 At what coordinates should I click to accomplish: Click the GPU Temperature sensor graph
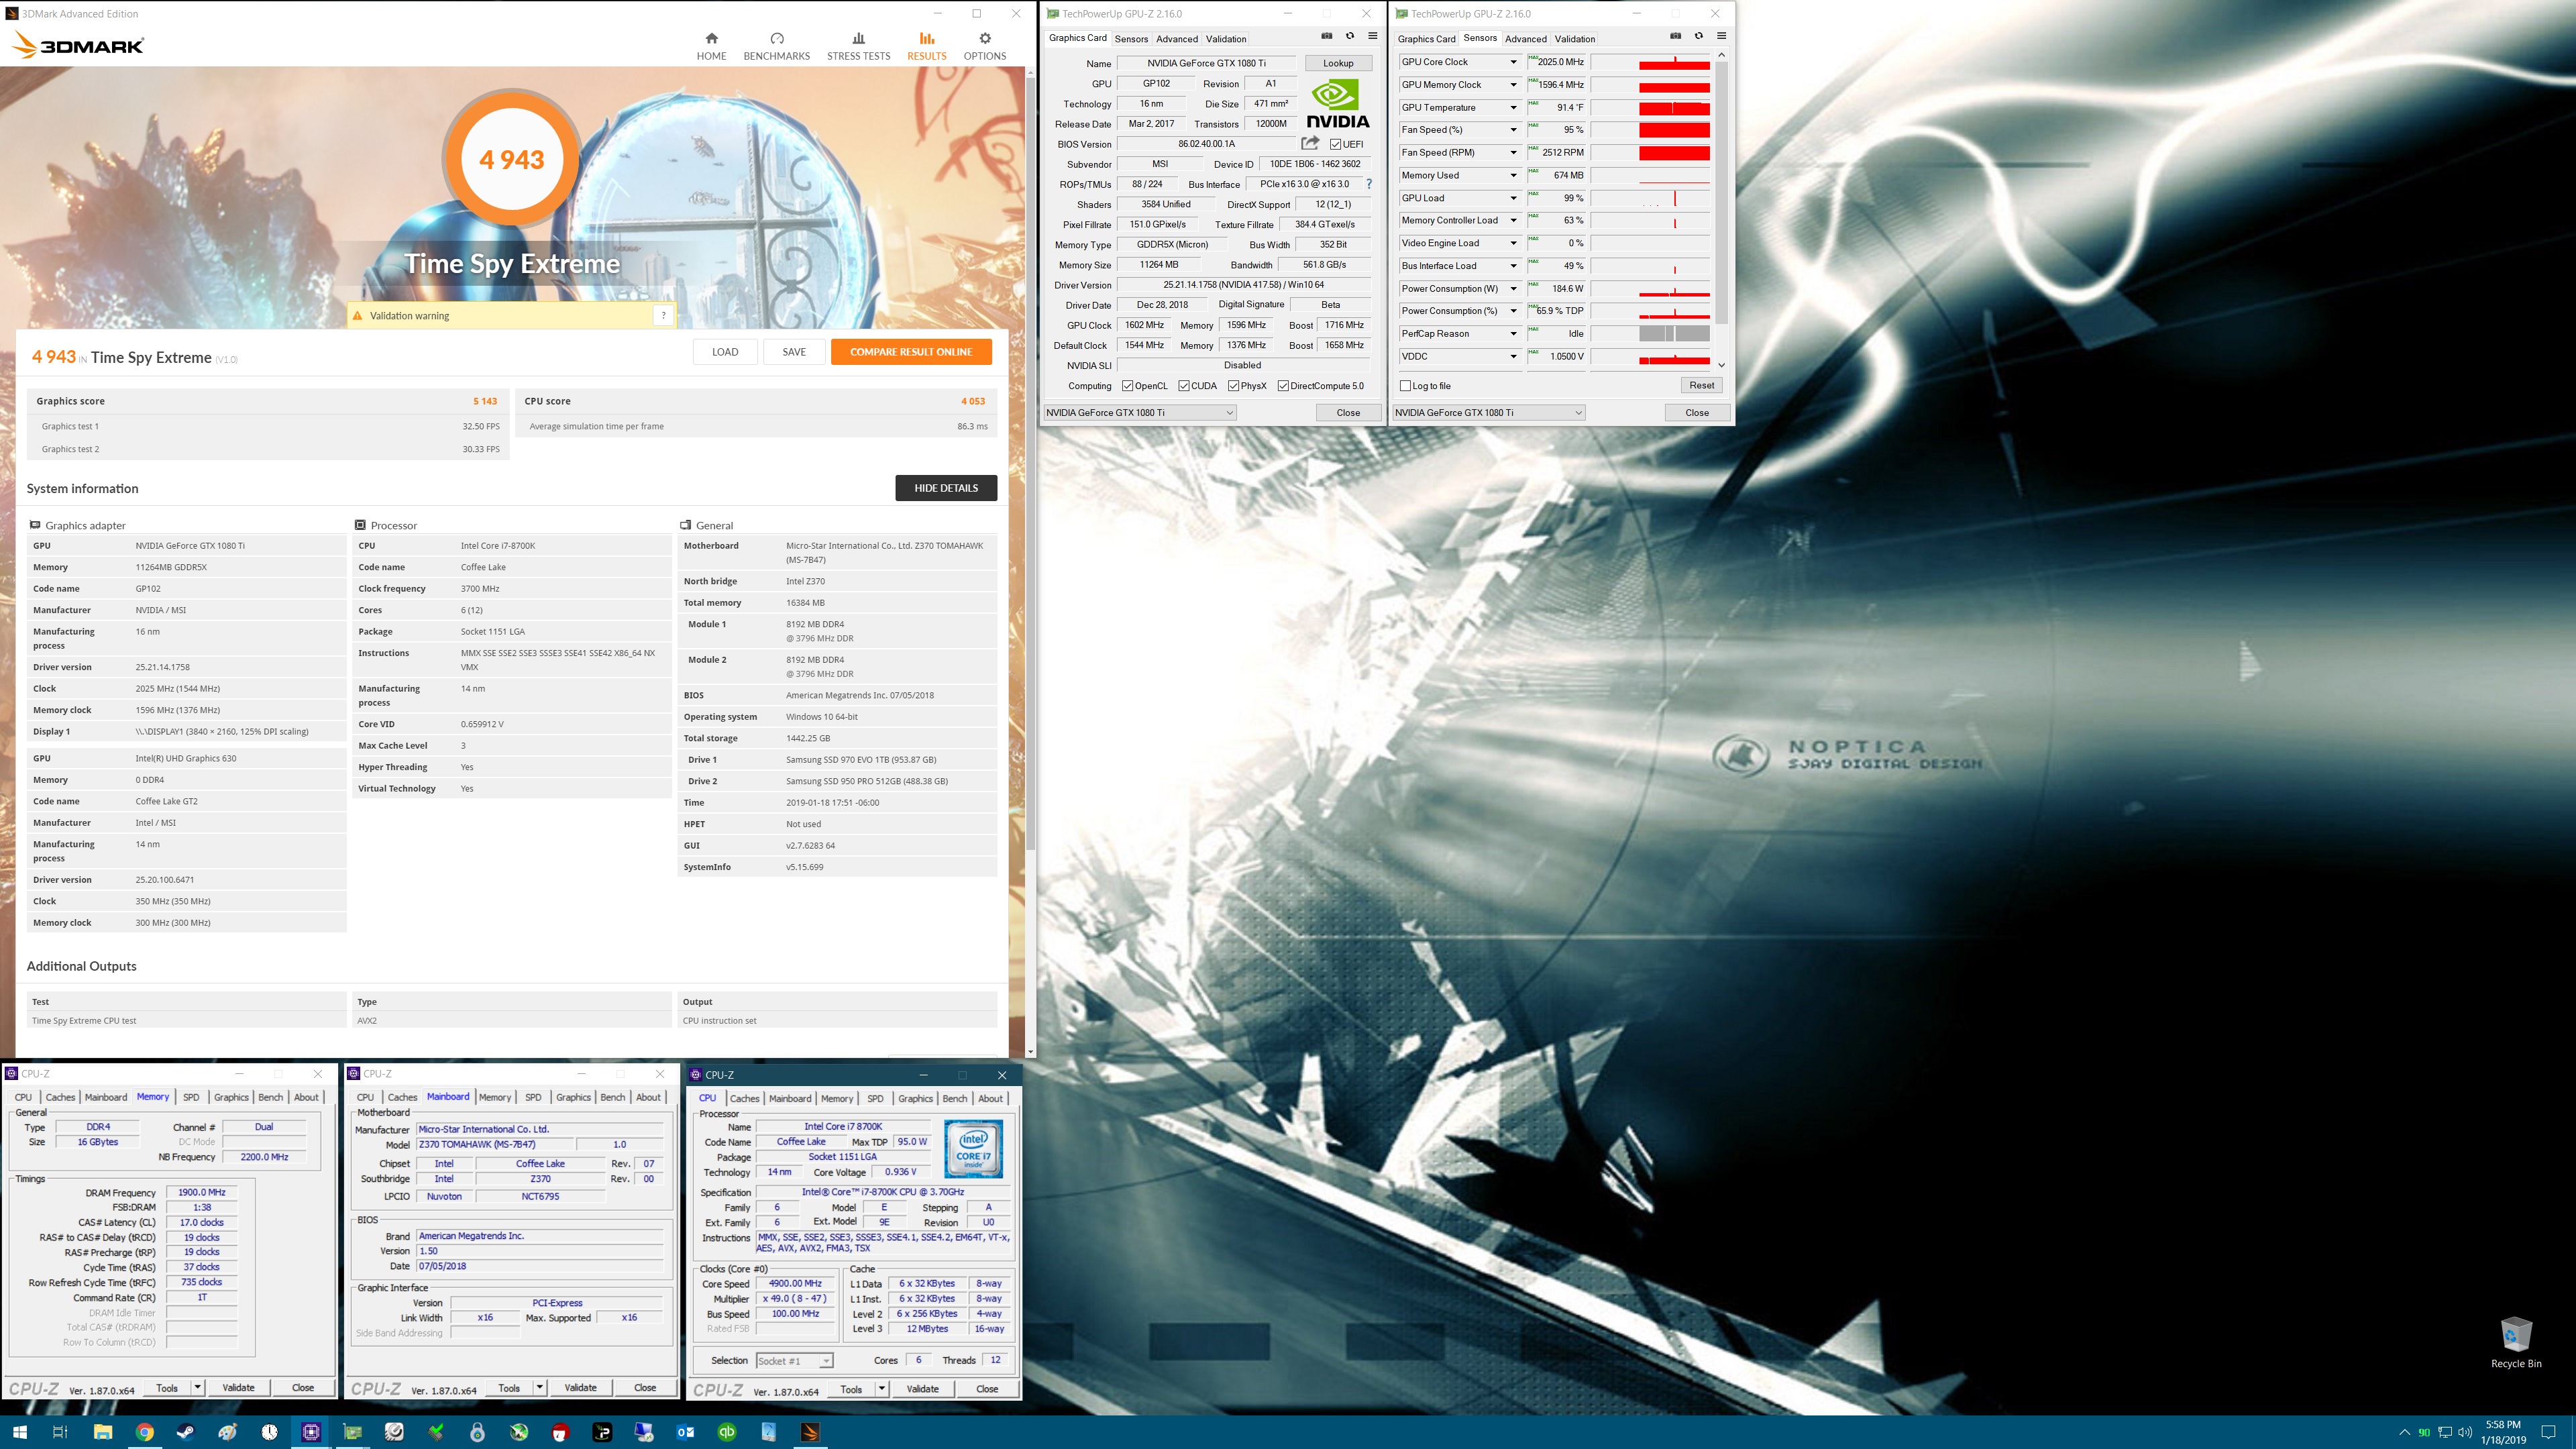tap(1650, 108)
